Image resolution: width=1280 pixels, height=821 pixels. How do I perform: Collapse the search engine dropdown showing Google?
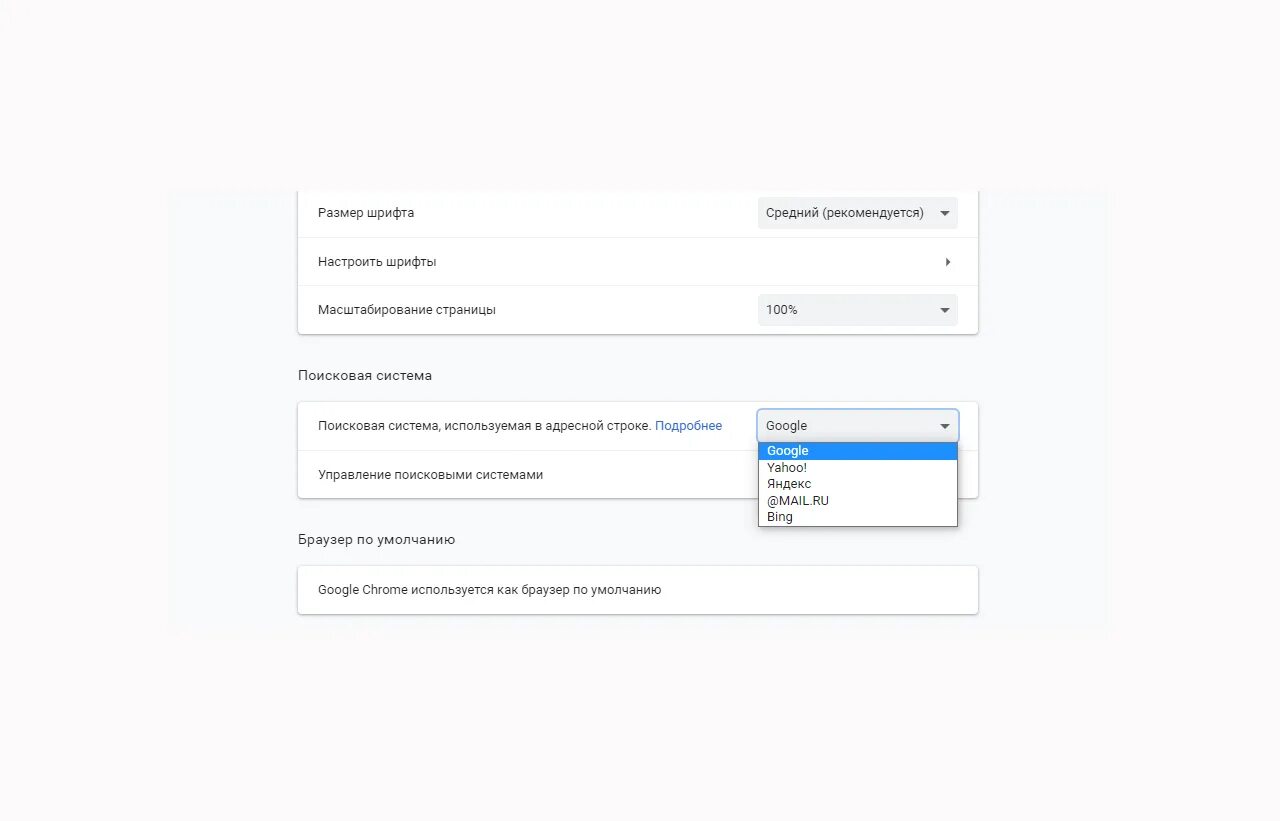[x=857, y=426]
